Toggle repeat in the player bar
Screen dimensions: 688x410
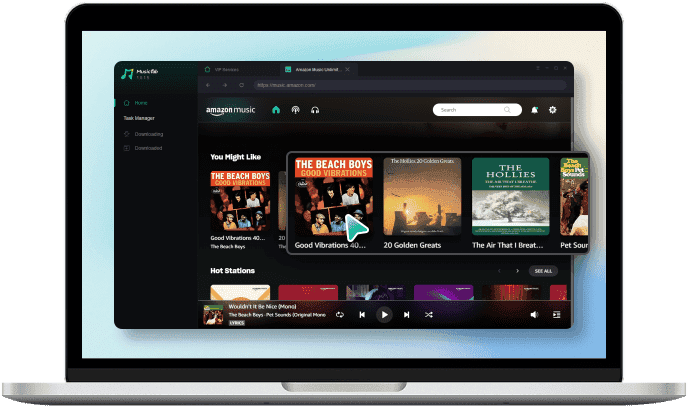point(340,315)
